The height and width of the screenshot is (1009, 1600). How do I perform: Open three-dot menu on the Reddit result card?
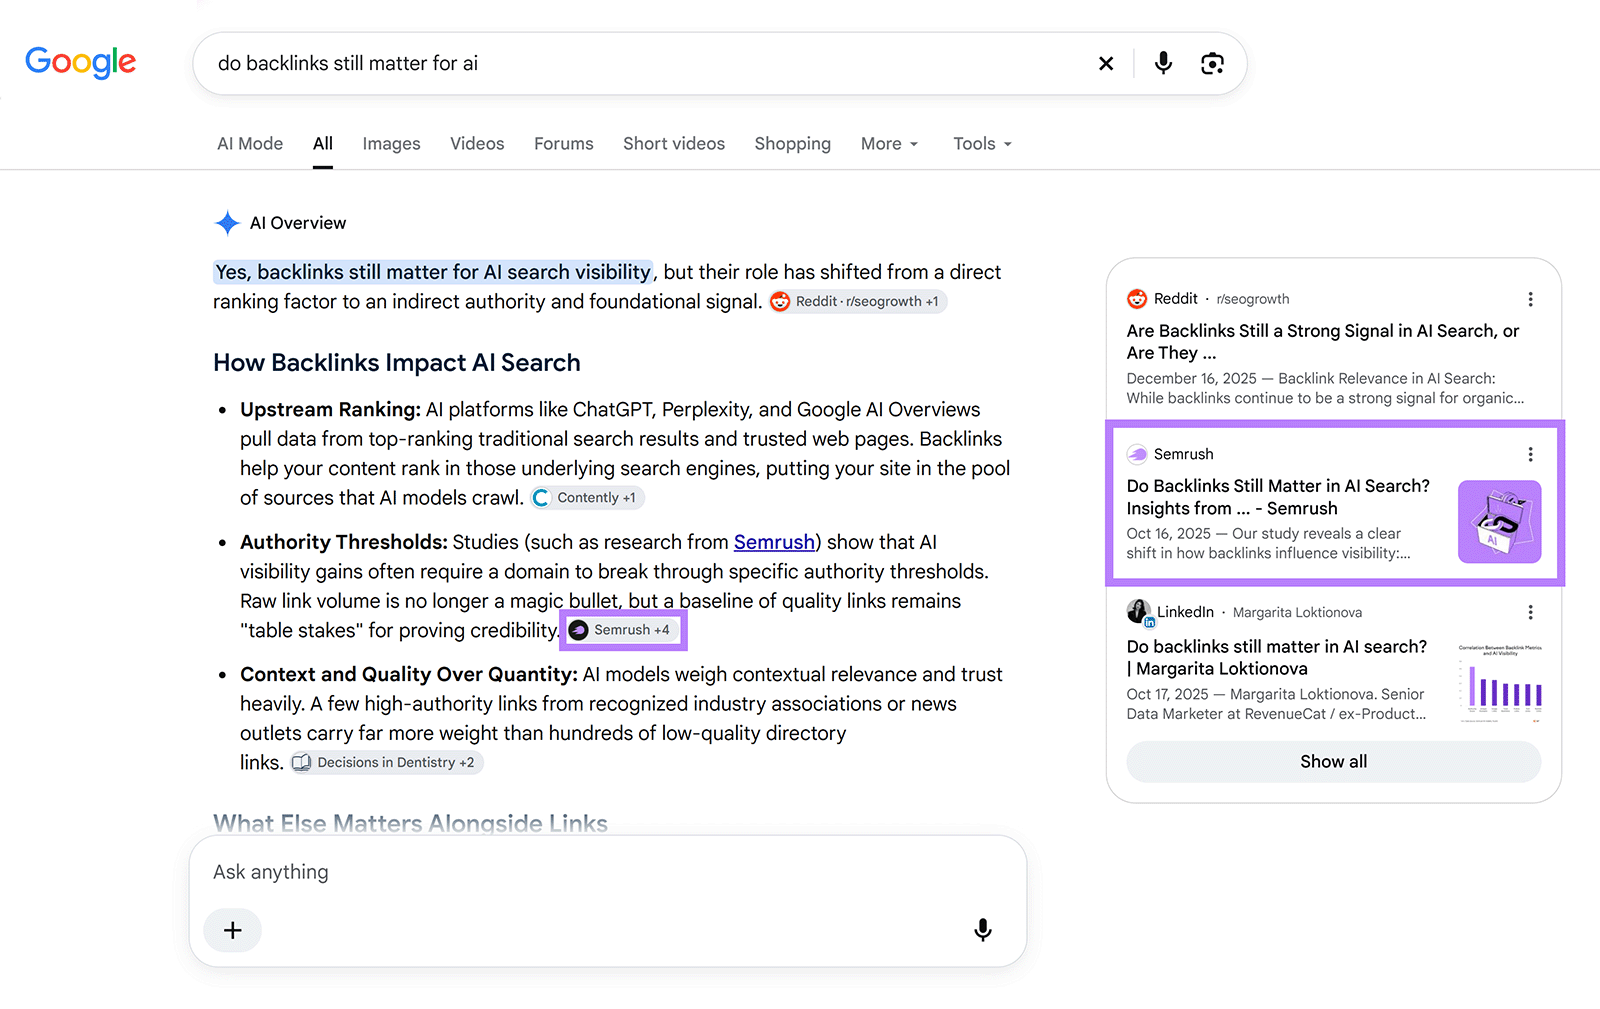point(1530,299)
